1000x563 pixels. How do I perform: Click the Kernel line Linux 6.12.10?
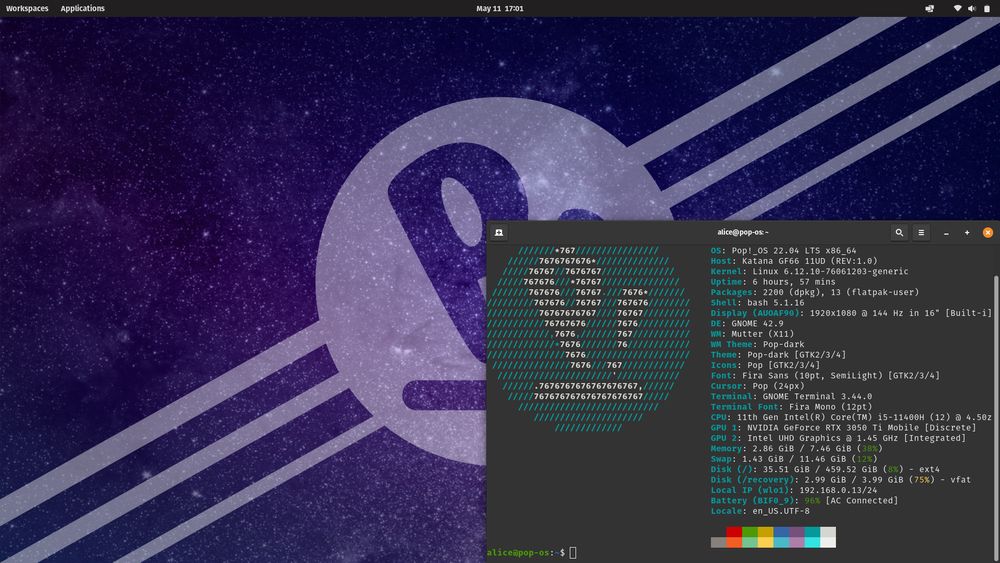tap(809, 272)
